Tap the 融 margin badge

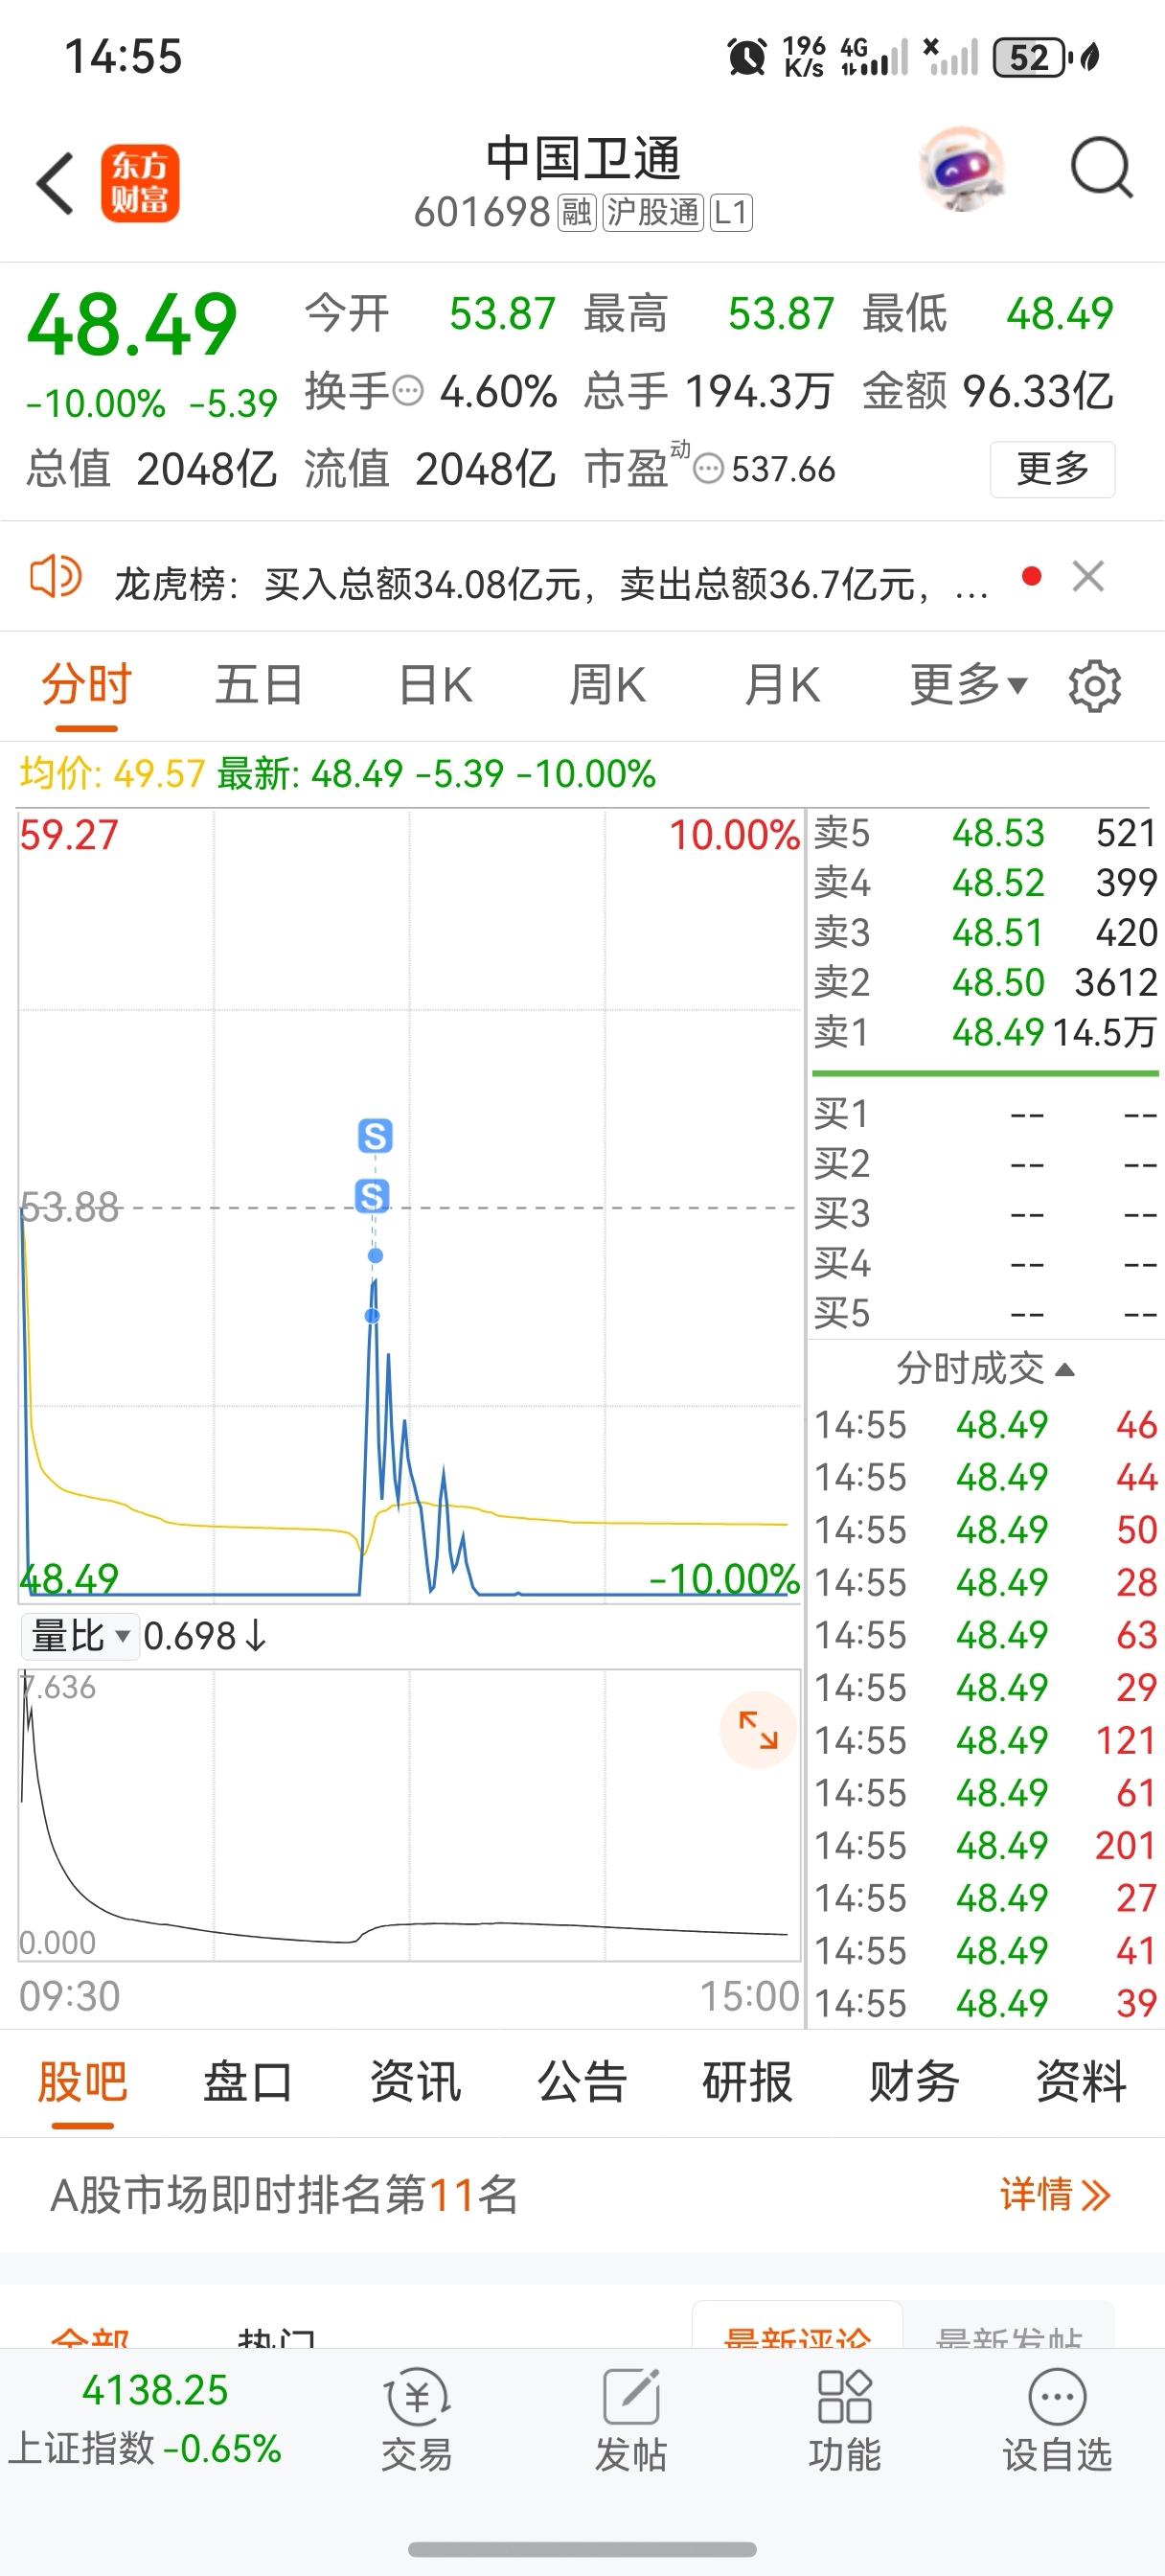coord(576,213)
